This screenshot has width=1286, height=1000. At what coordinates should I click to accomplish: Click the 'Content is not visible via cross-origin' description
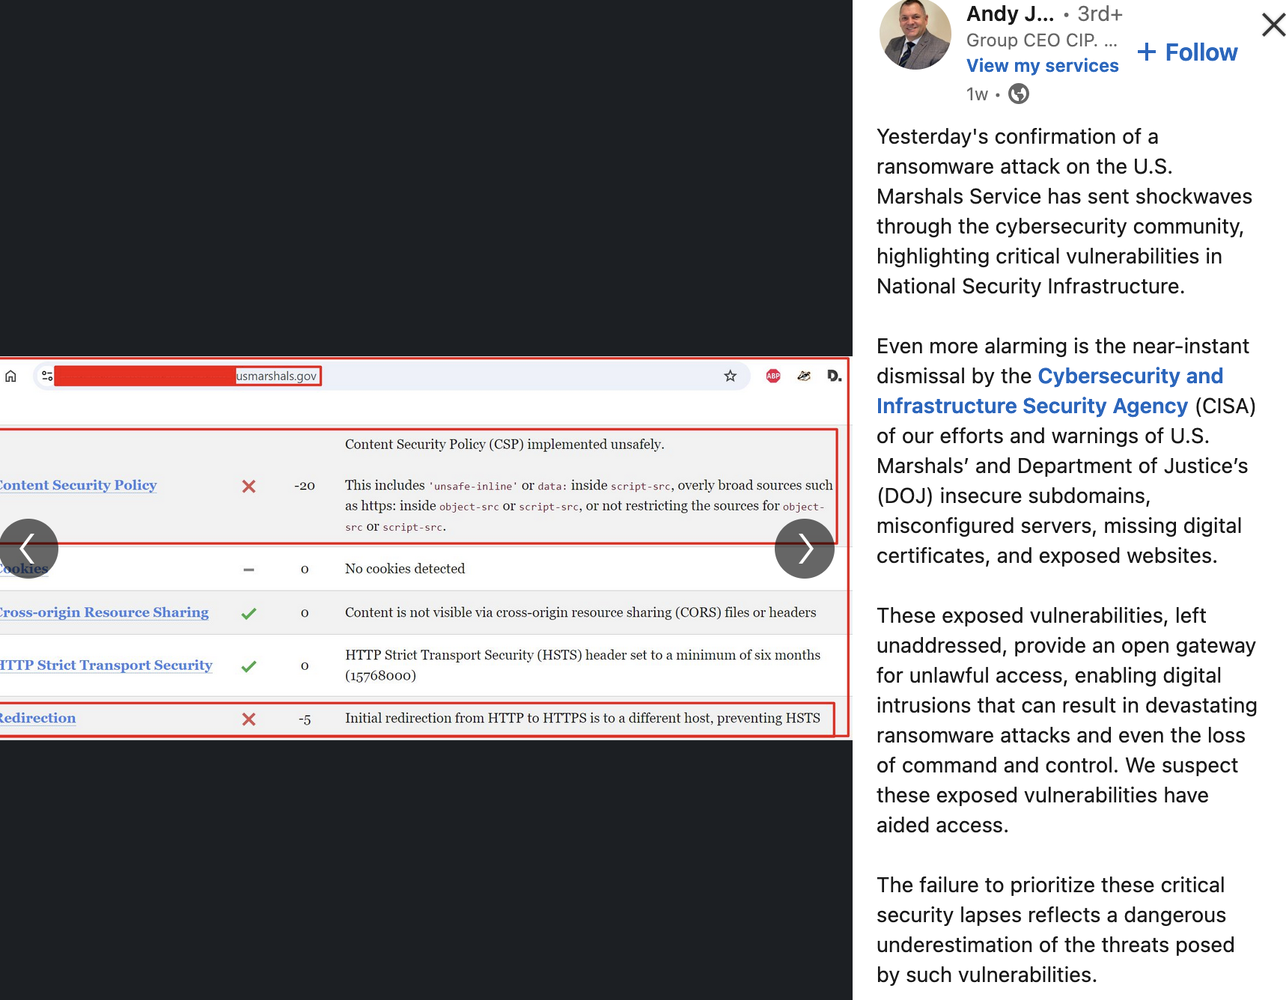[x=581, y=612]
